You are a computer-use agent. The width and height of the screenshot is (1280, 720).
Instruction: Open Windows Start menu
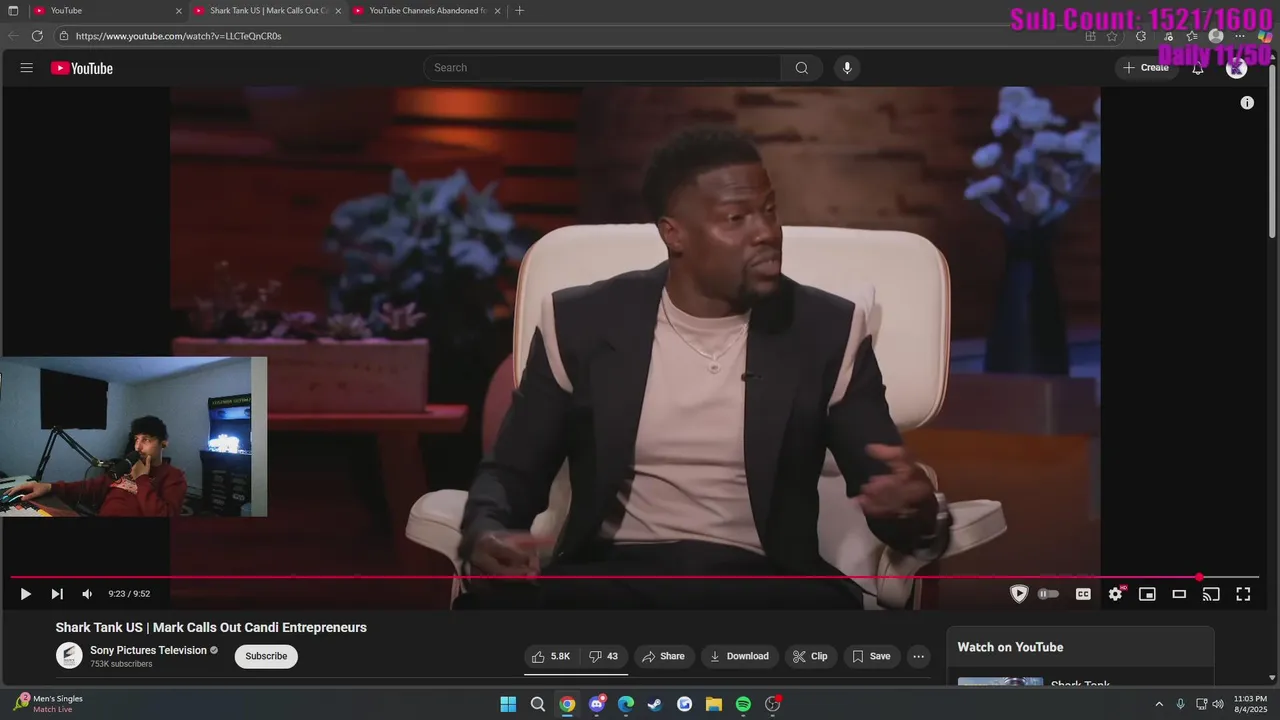coord(508,704)
